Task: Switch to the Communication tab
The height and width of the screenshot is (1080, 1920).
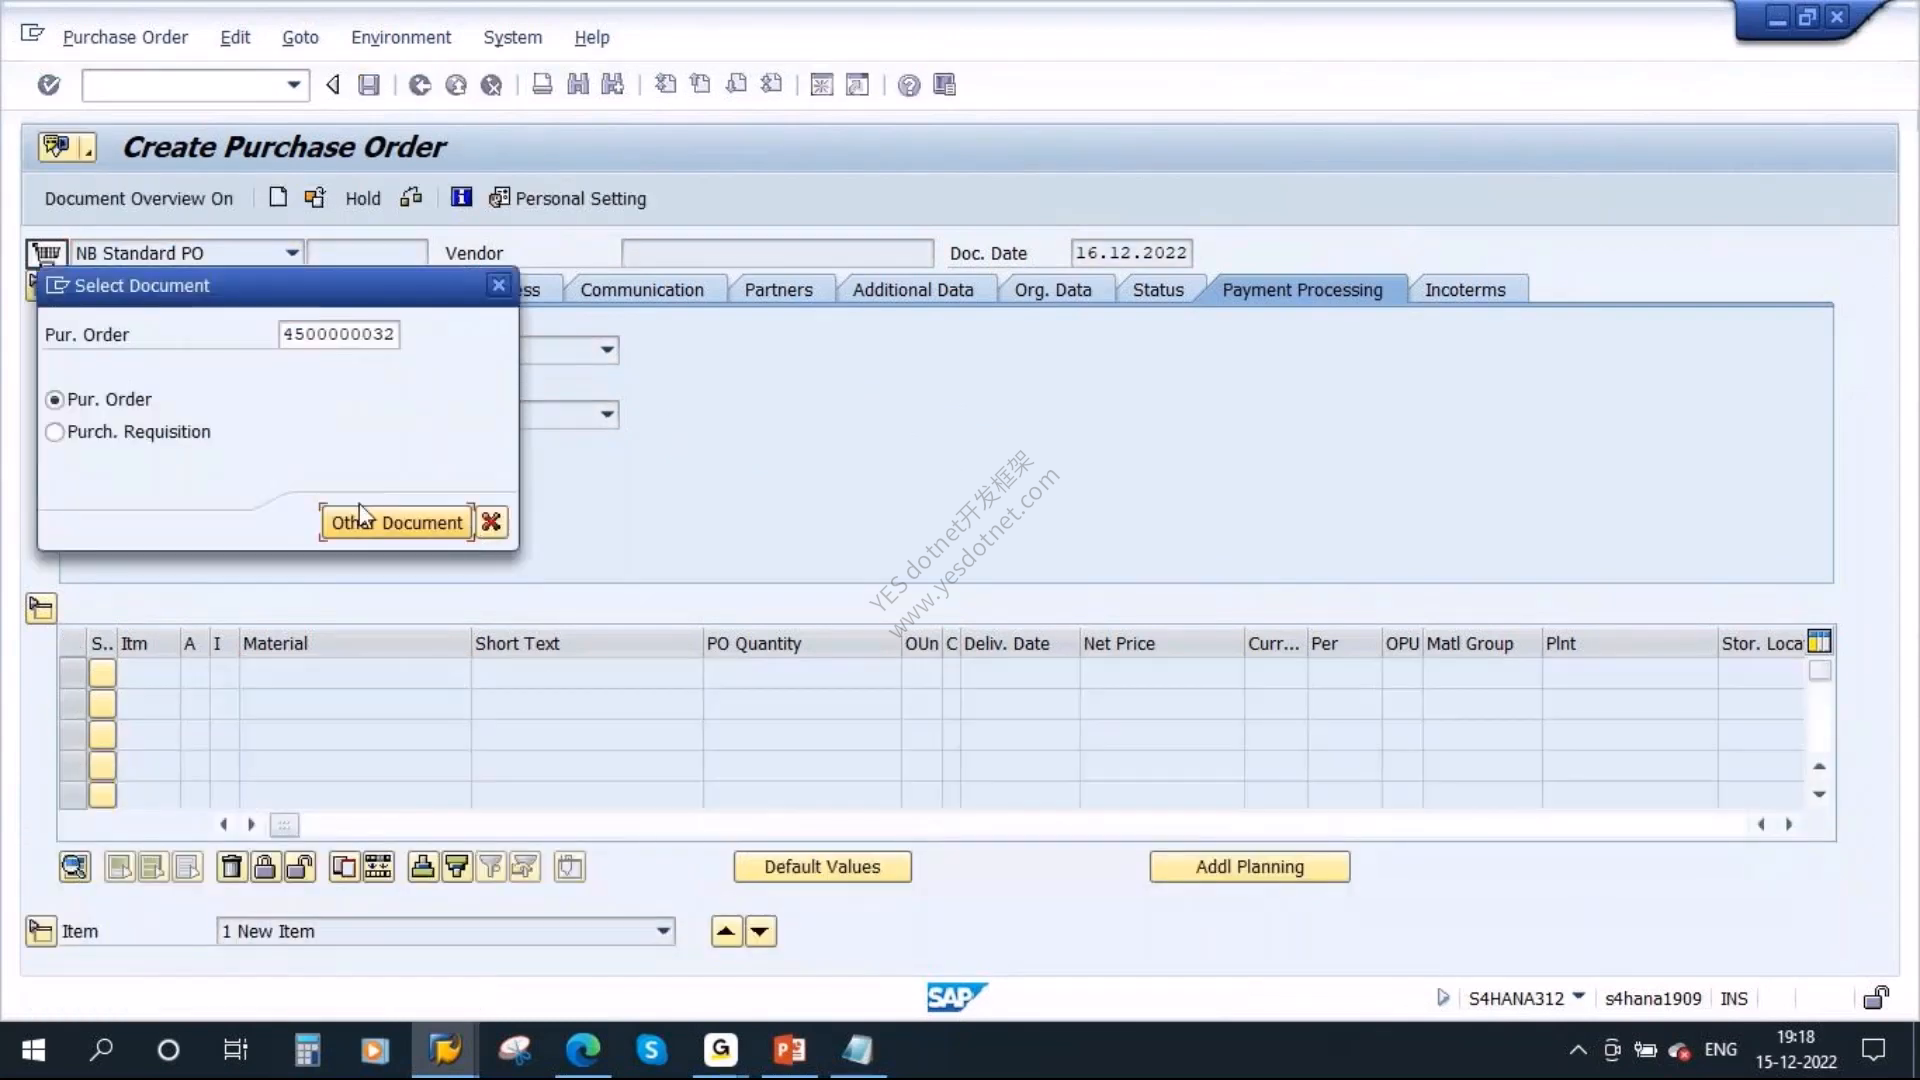Action: point(642,290)
